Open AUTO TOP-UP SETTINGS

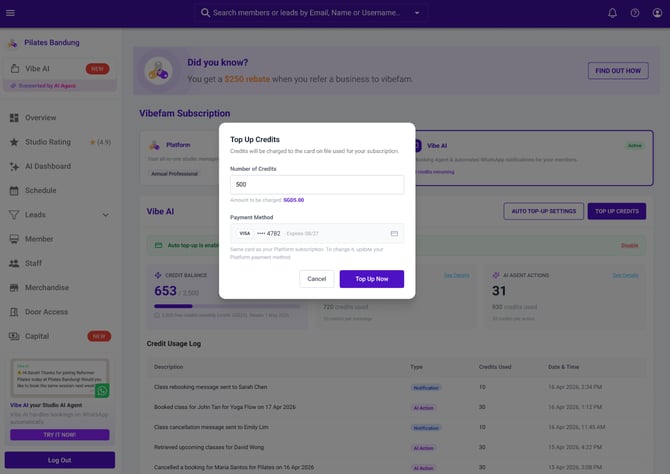point(544,211)
